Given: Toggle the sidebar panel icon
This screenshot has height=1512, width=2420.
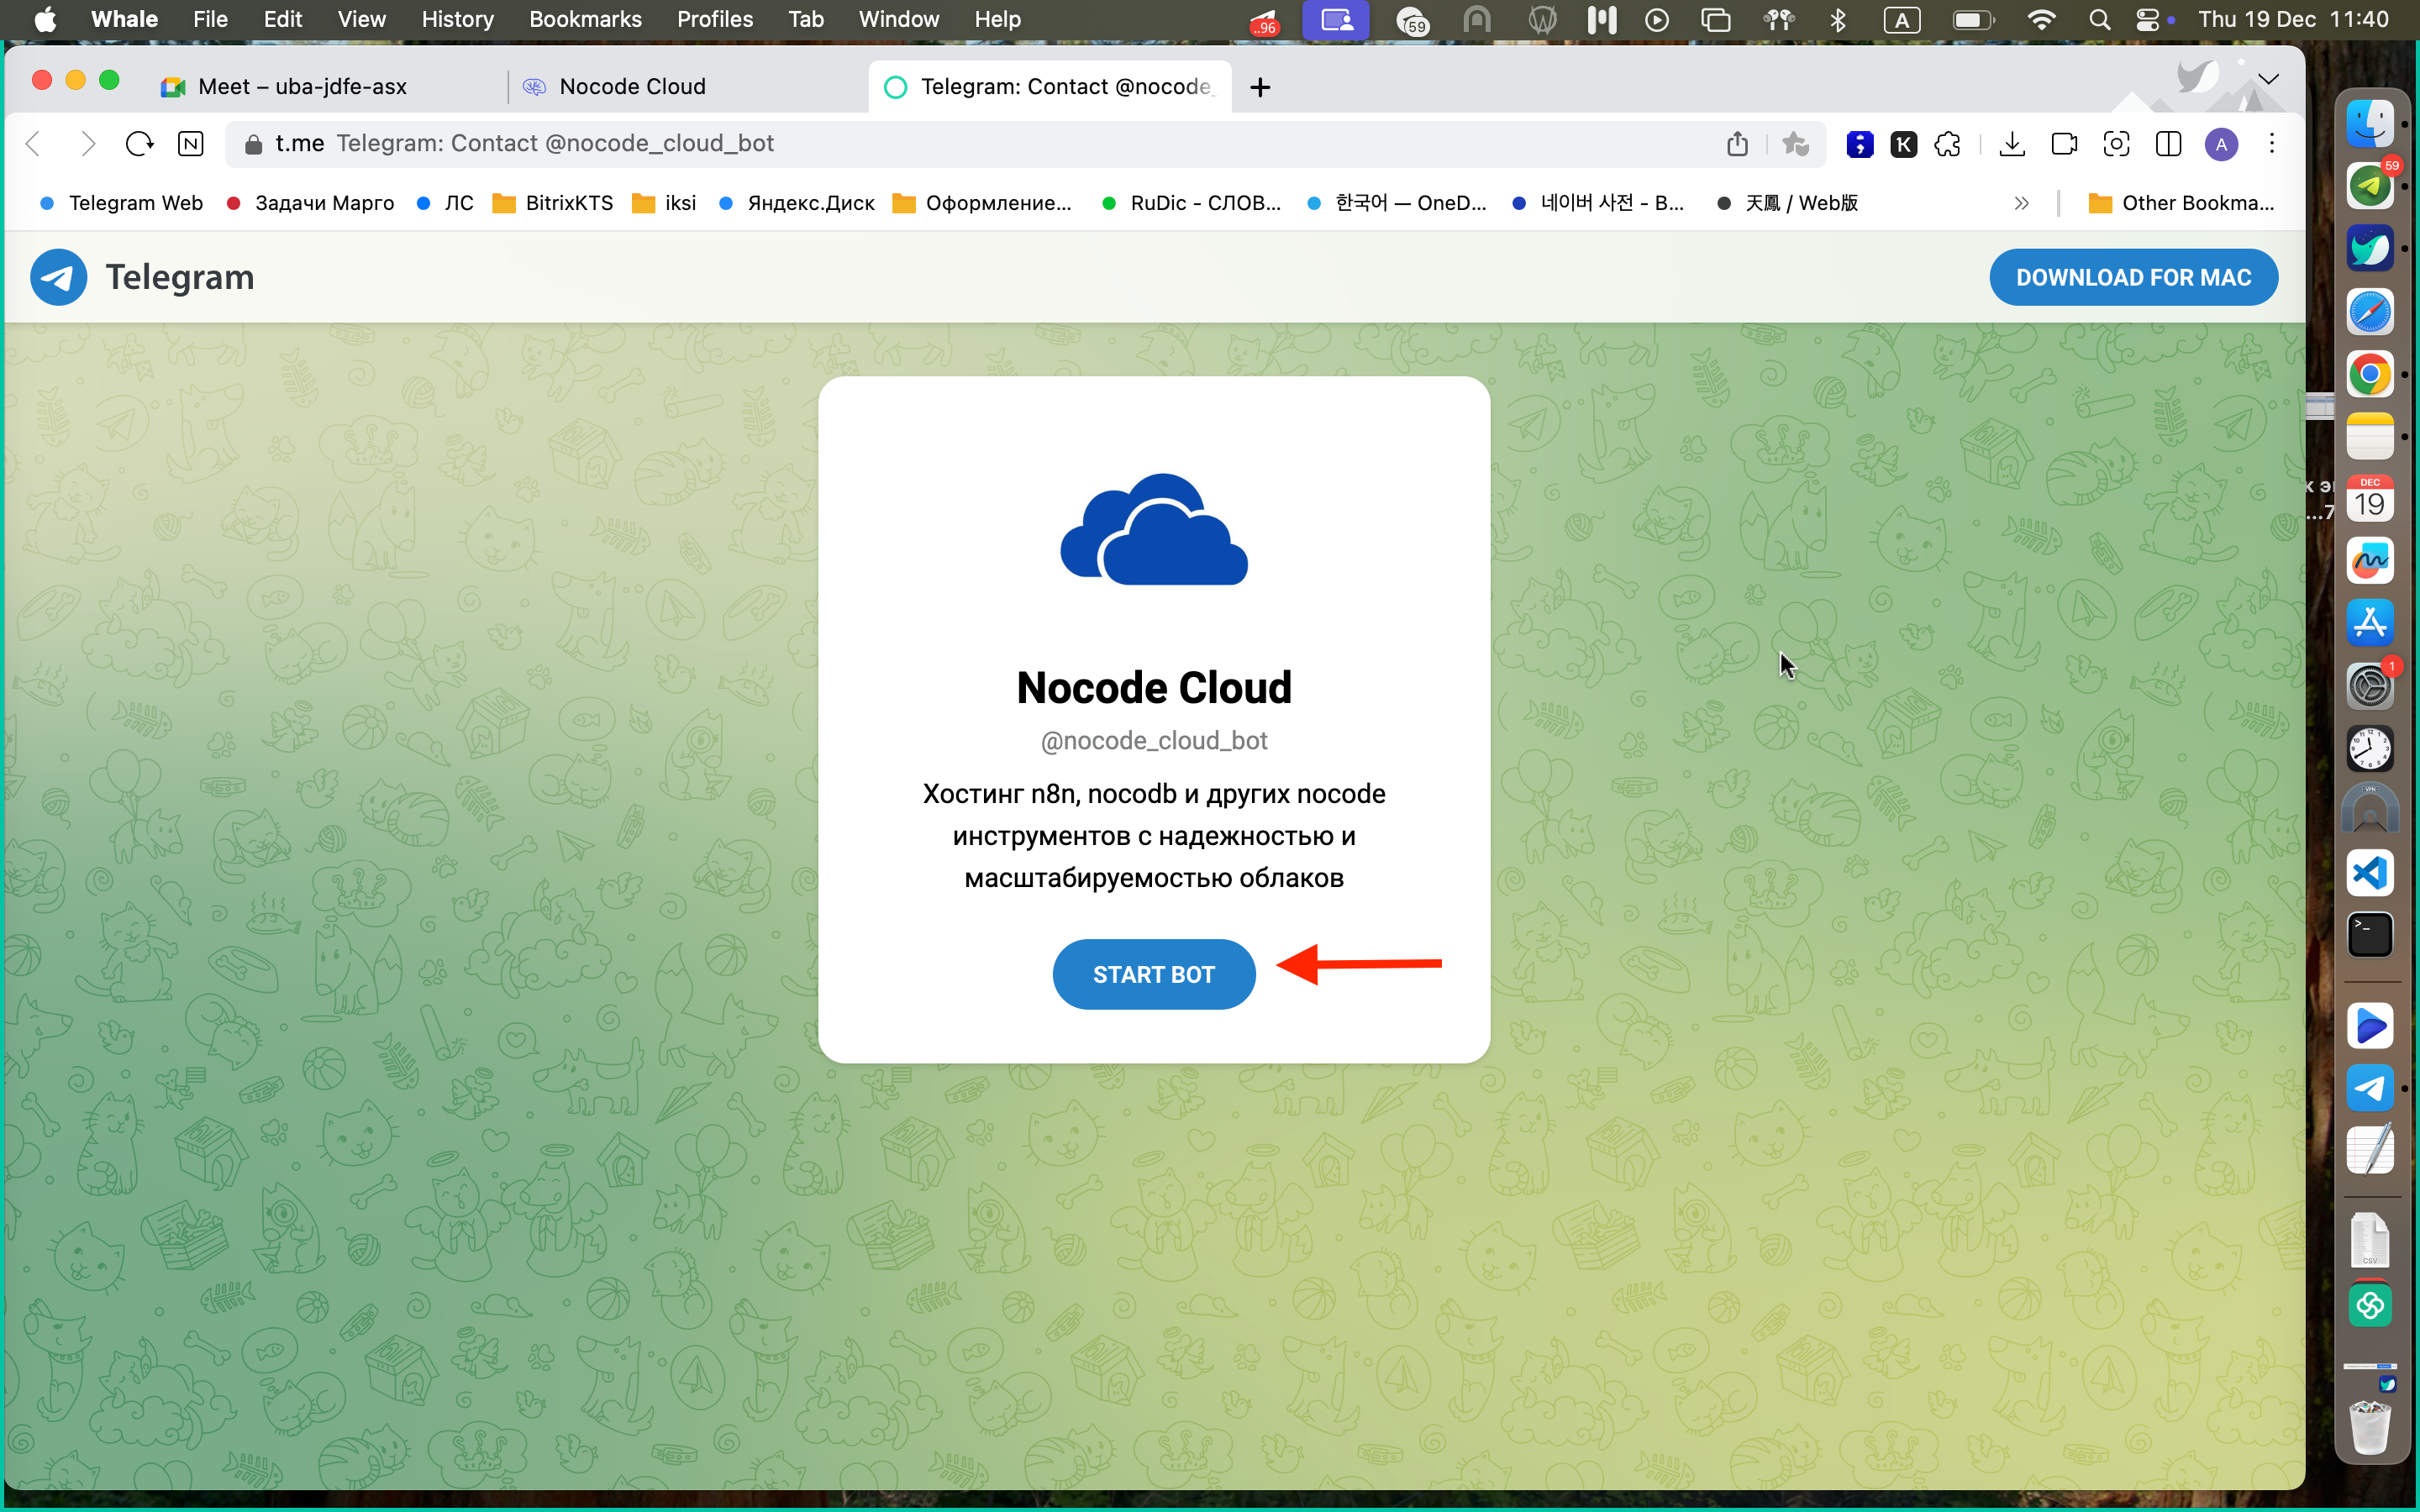Looking at the screenshot, I should (2168, 144).
